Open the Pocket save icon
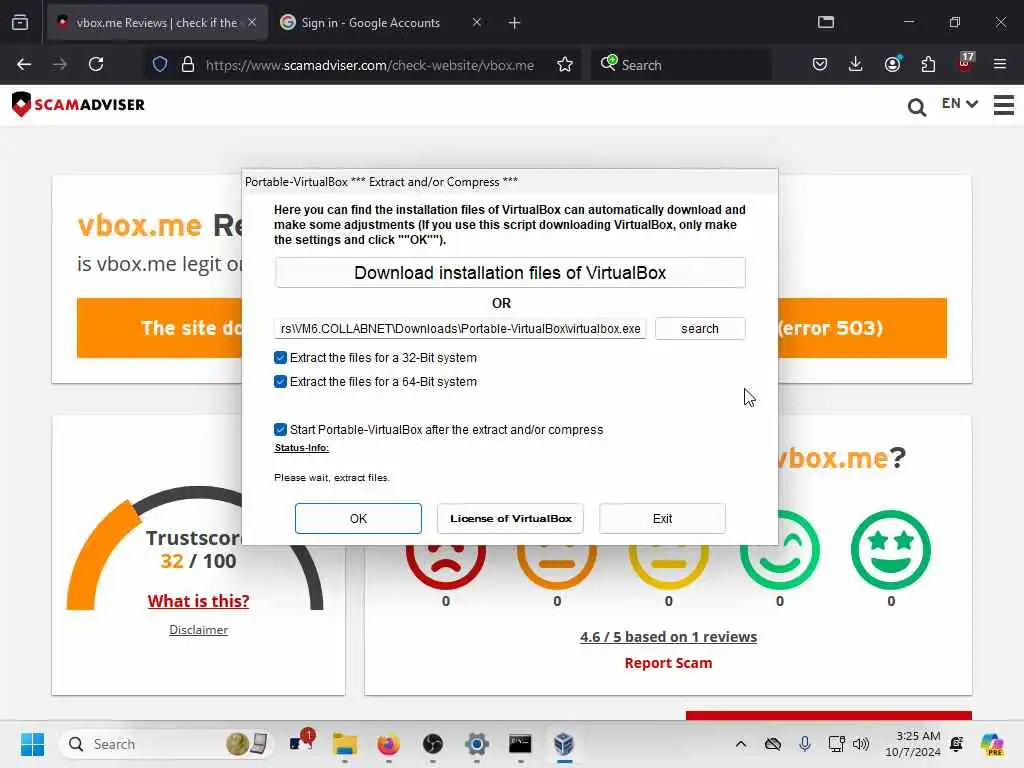This screenshot has height=768, width=1024. [x=820, y=64]
